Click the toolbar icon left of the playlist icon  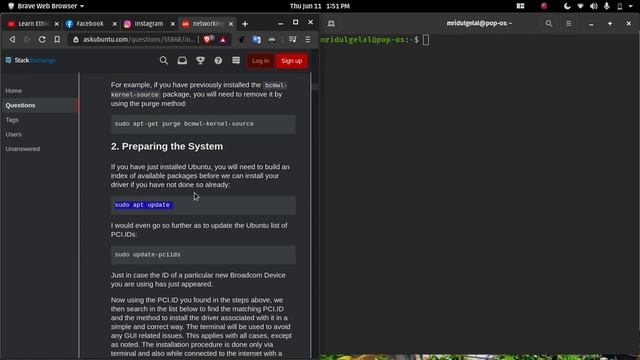point(272,40)
